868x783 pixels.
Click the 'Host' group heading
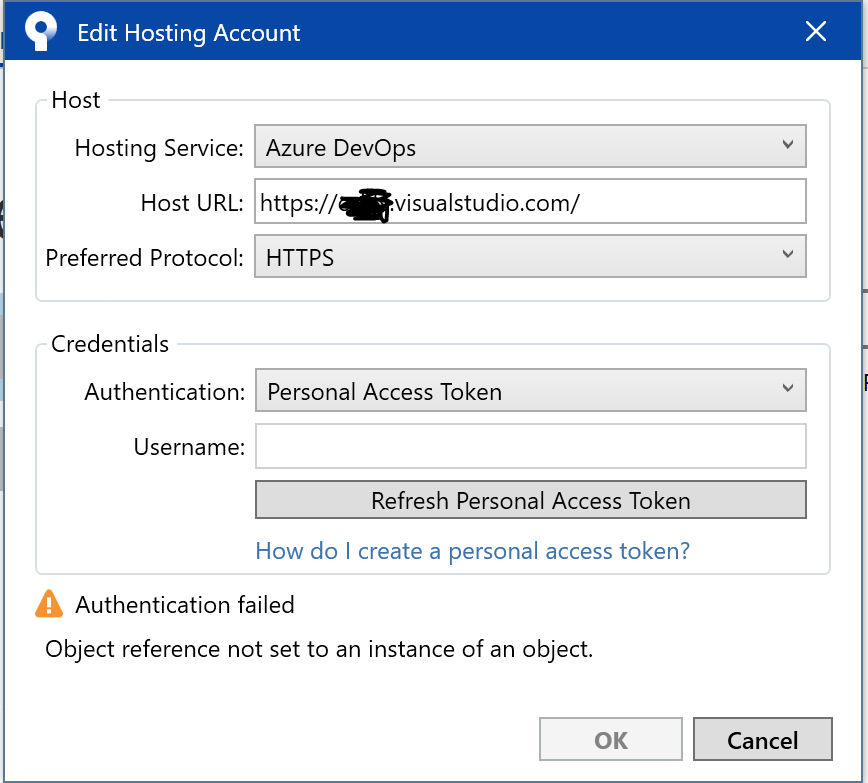click(76, 100)
